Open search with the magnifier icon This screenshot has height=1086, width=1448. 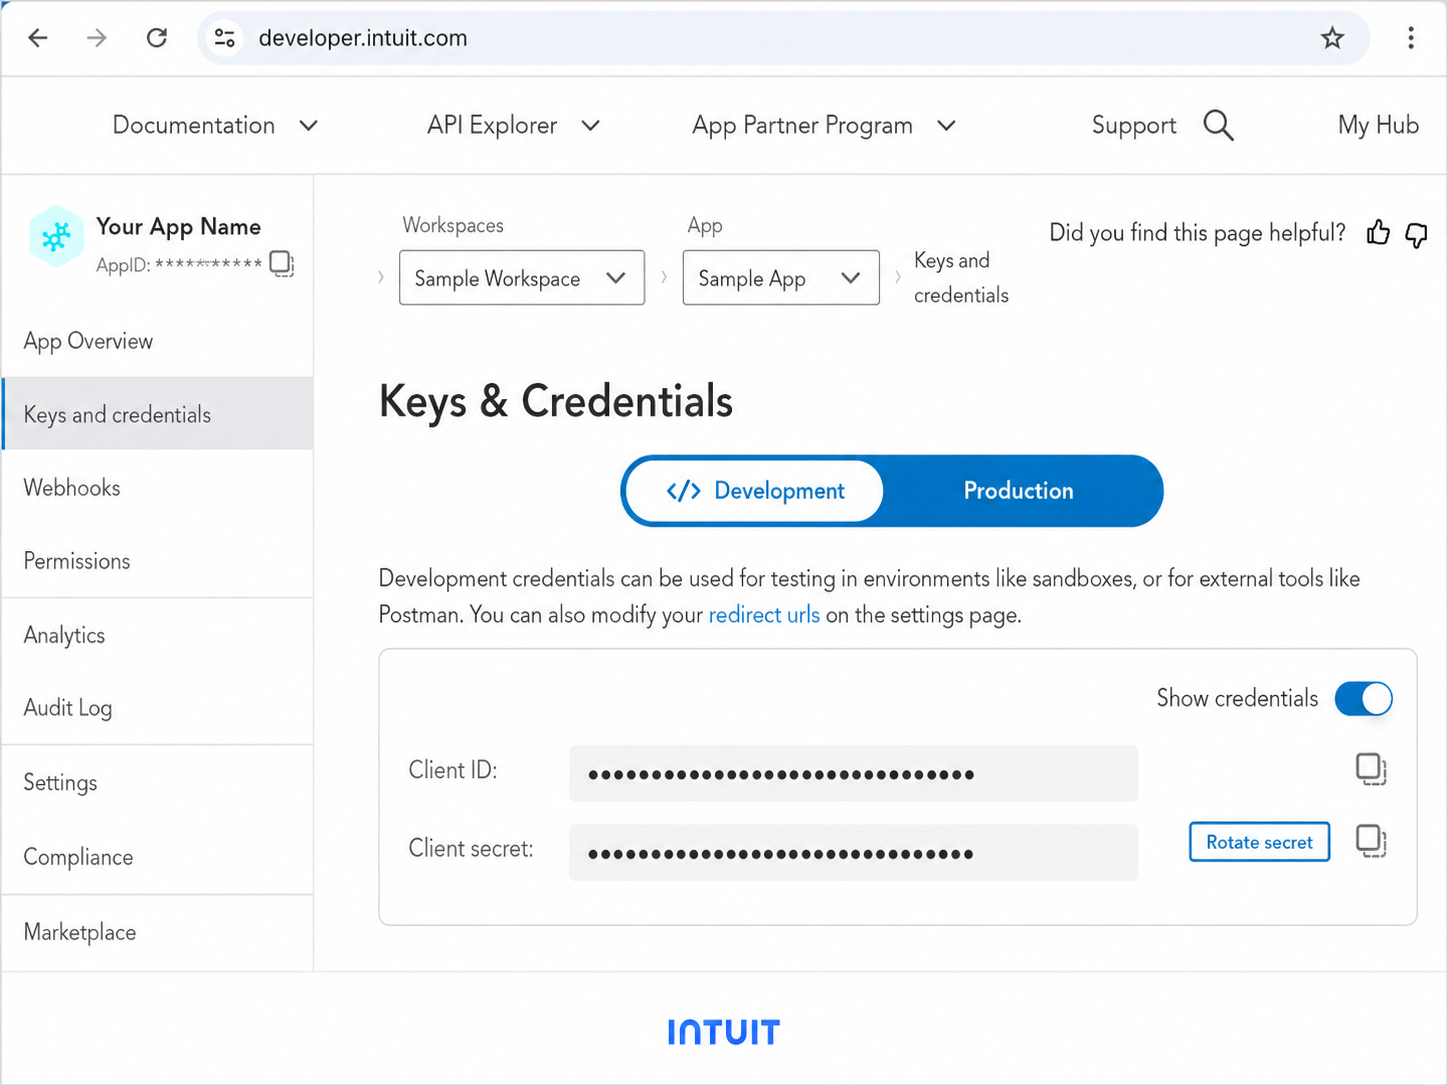click(x=1218, y=125)
